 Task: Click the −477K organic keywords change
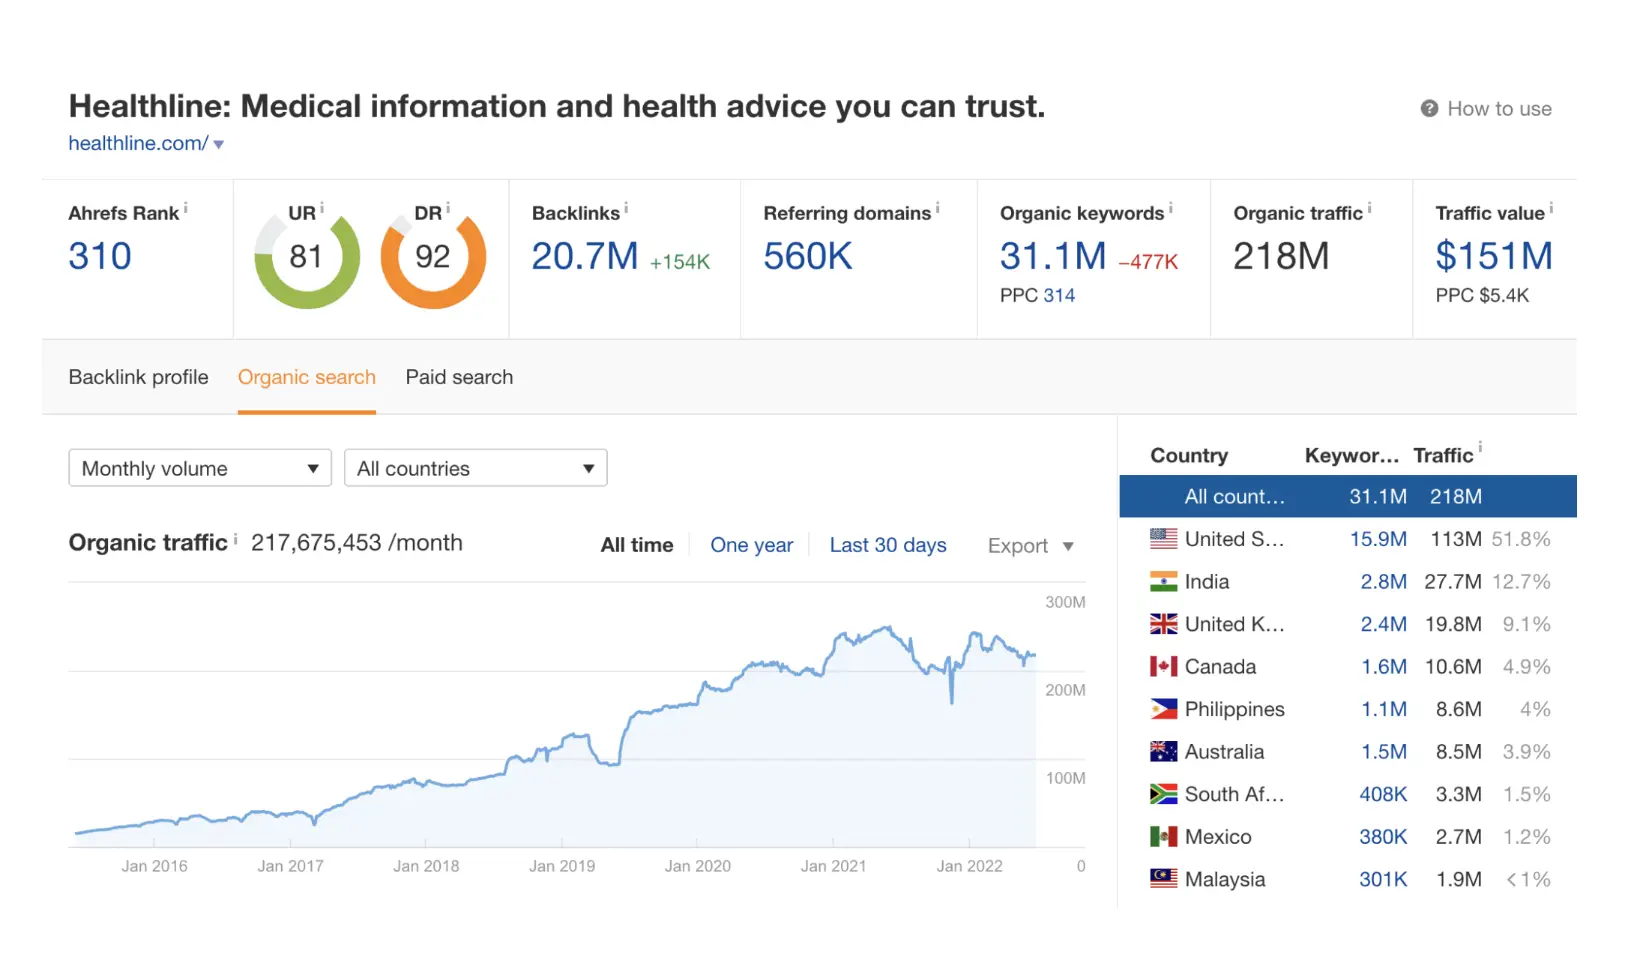tap(1148, 262)
